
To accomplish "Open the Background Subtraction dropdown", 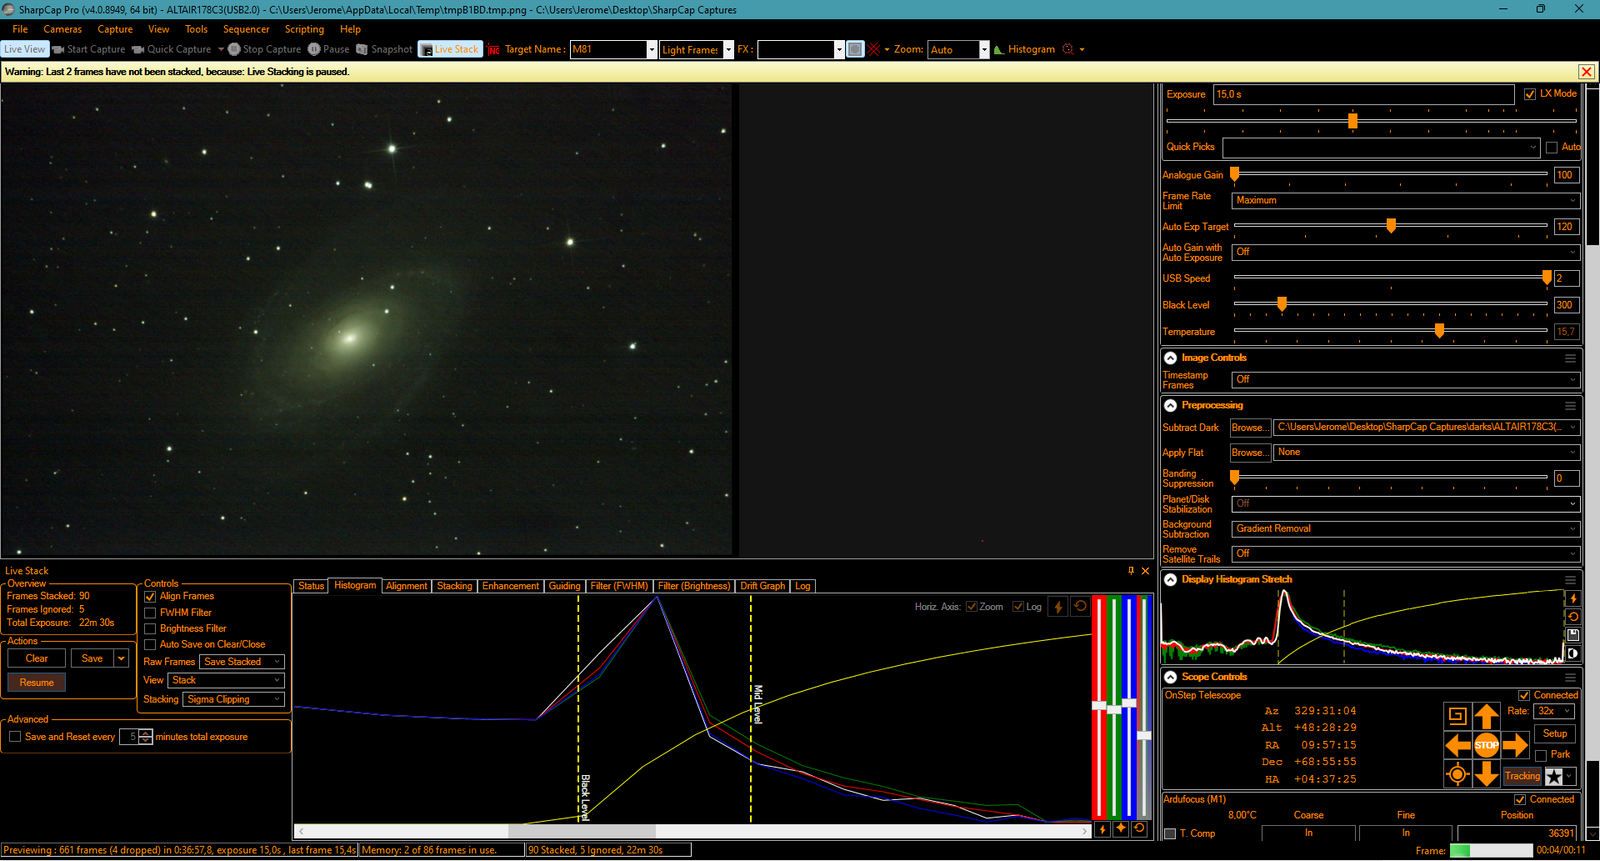I will [1405, 529].
